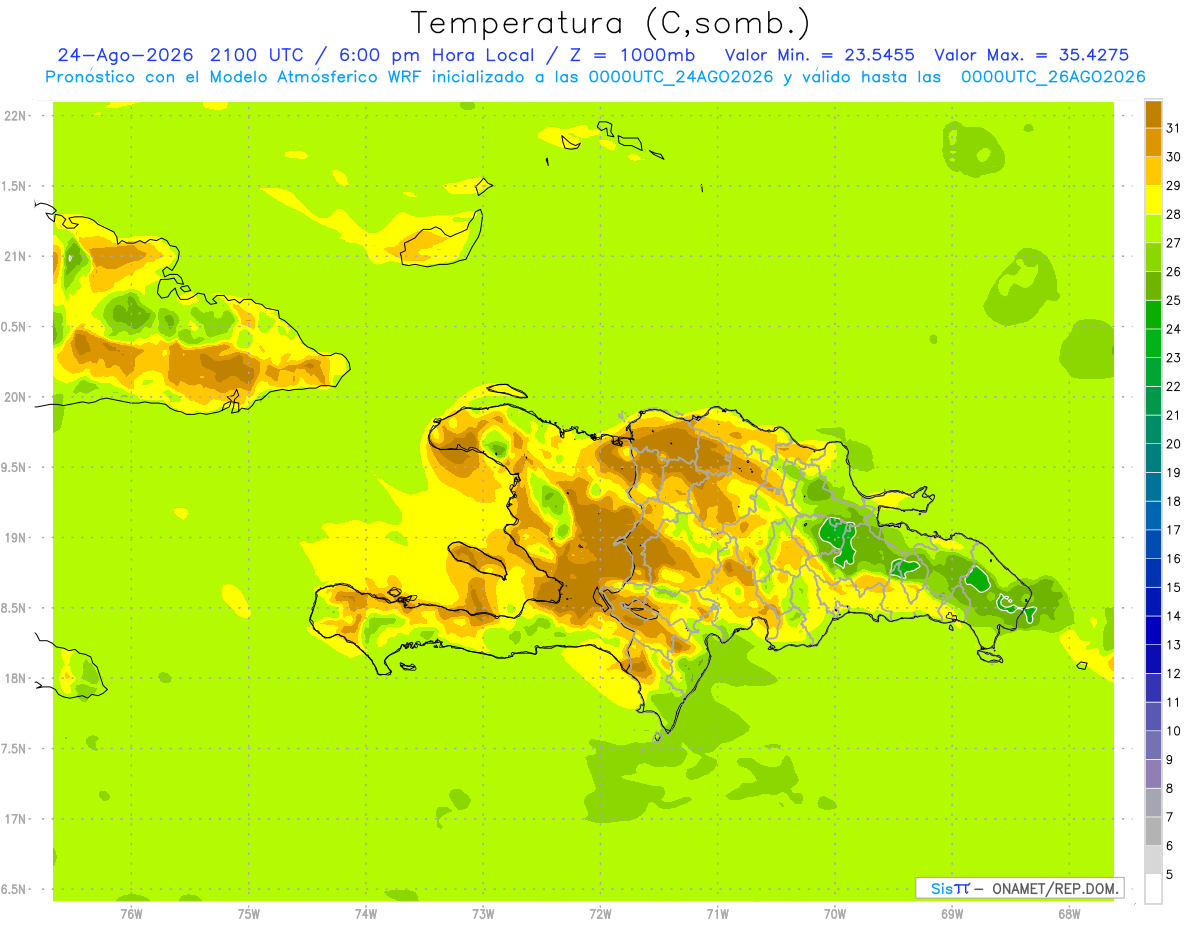Click the legend value '10'
The image size is (1200, 927).
pyautogui.click(x=1174, y=731)
